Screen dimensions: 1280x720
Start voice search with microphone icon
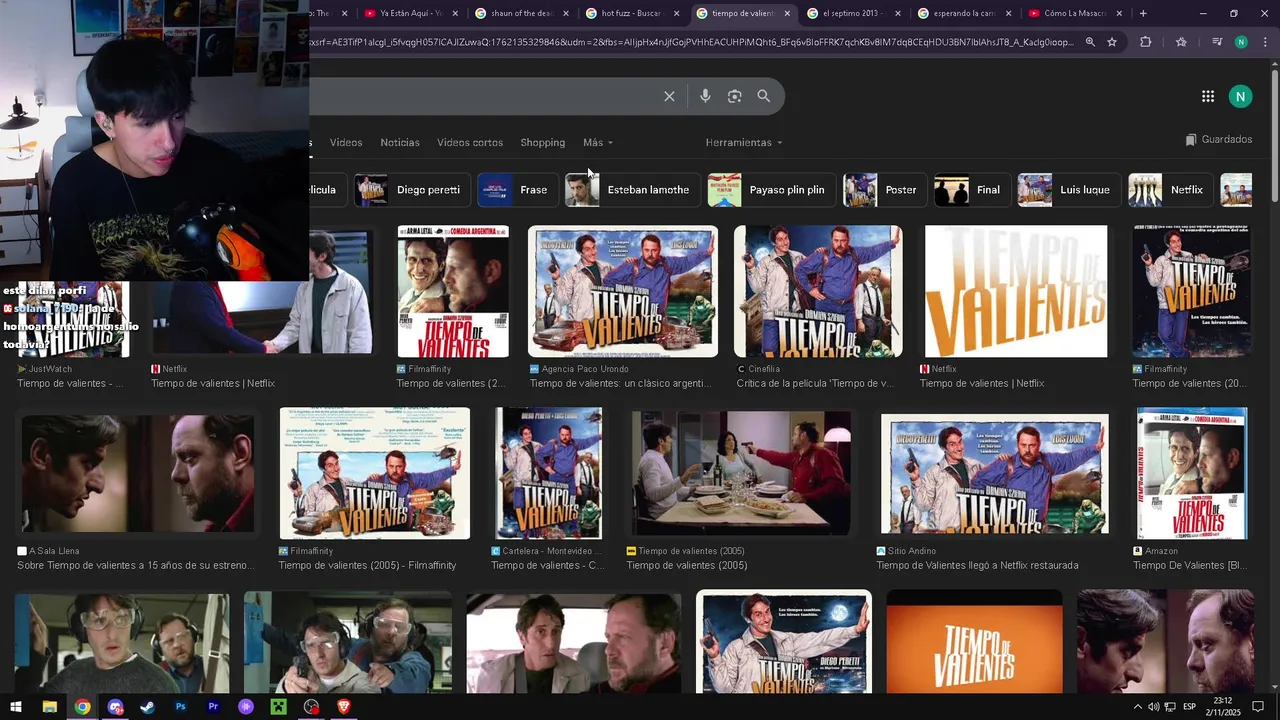(x=705, y=96)
